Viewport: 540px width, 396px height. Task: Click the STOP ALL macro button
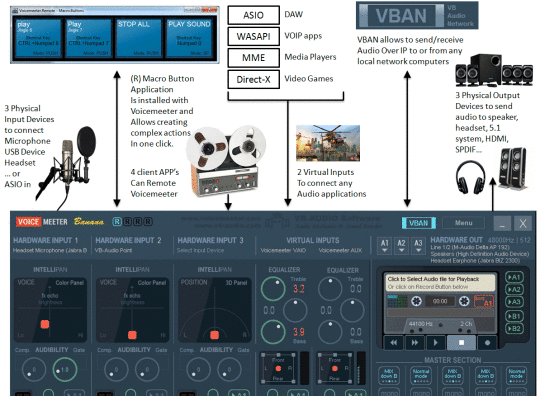[138, 38]
